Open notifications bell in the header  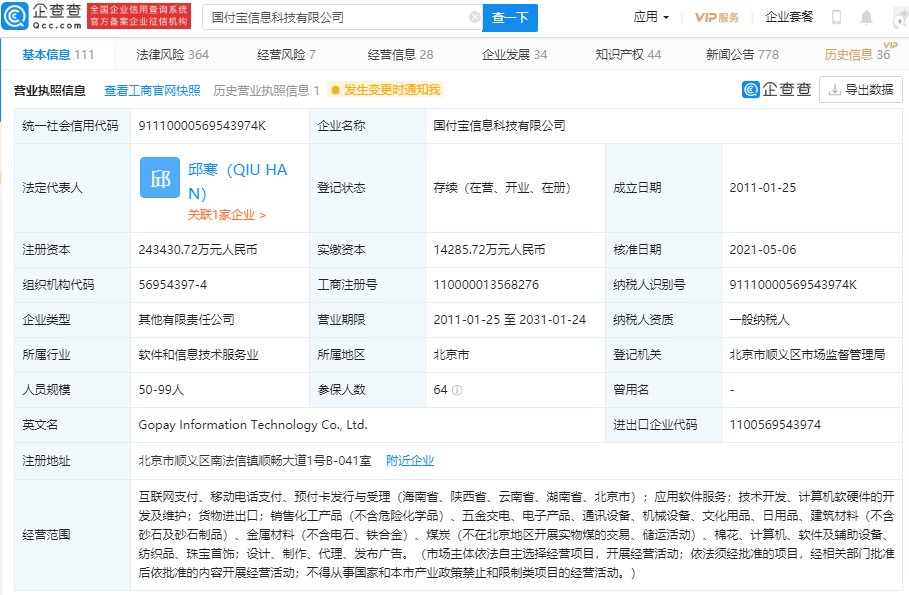coord(867,17)
